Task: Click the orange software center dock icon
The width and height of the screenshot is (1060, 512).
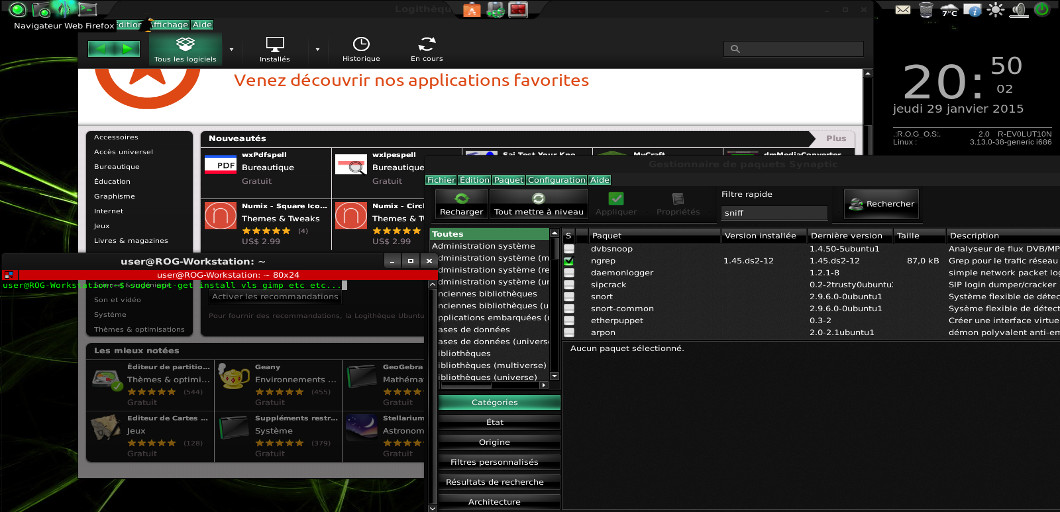Action: click(x=472, y=9)
